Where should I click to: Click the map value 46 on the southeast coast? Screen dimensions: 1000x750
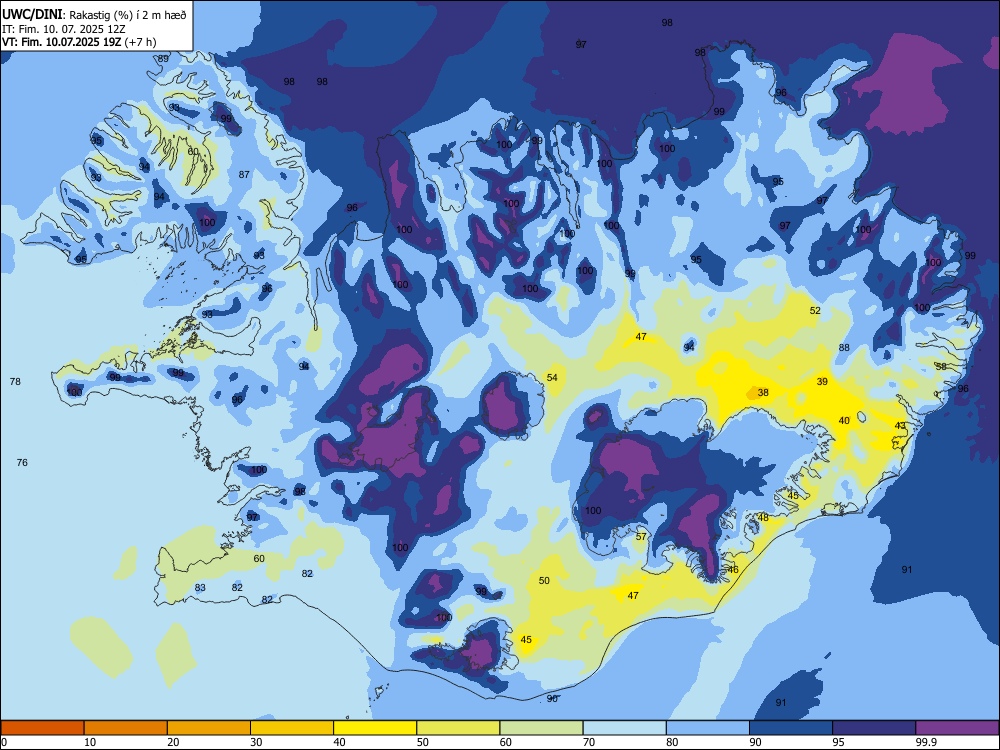click(733, 570)
